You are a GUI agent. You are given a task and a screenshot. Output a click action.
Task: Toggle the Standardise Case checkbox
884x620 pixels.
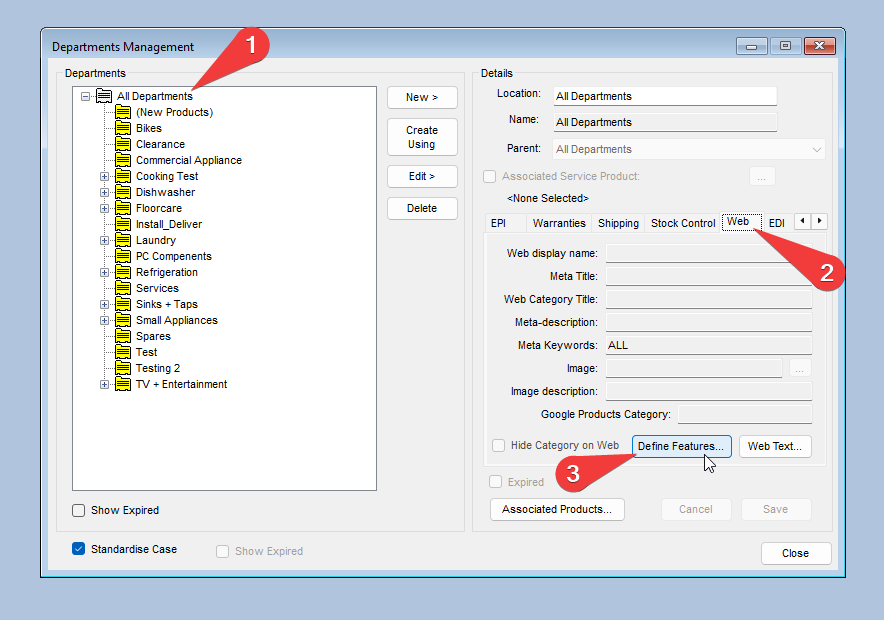[79, 549]
